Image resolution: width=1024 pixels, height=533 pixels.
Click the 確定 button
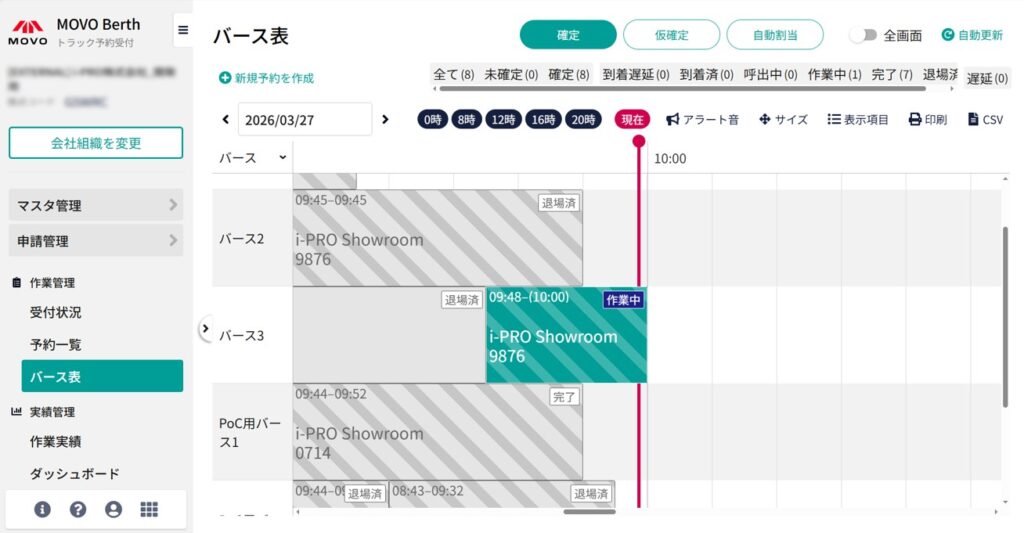(x=568, y=35)
